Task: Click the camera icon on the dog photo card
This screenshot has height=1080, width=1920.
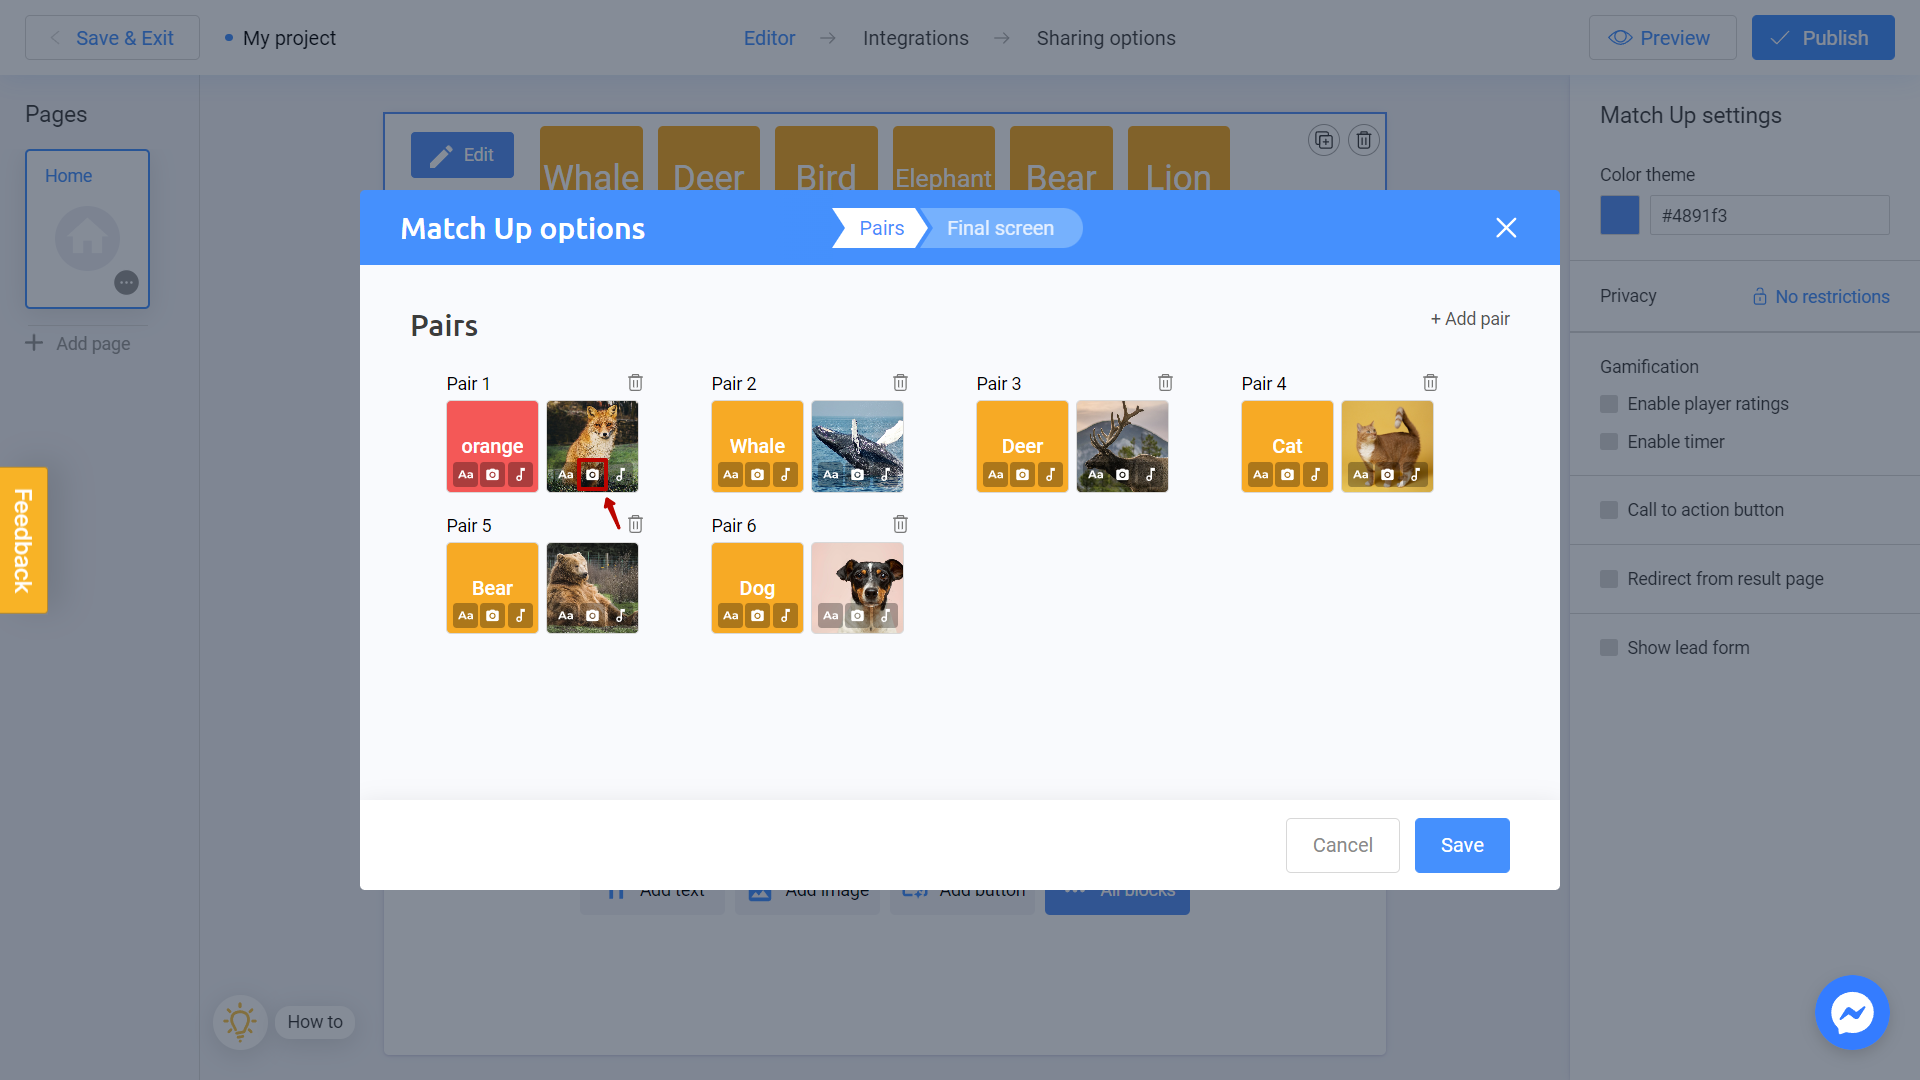Action: pyautogui.click(x=857, y=616)
